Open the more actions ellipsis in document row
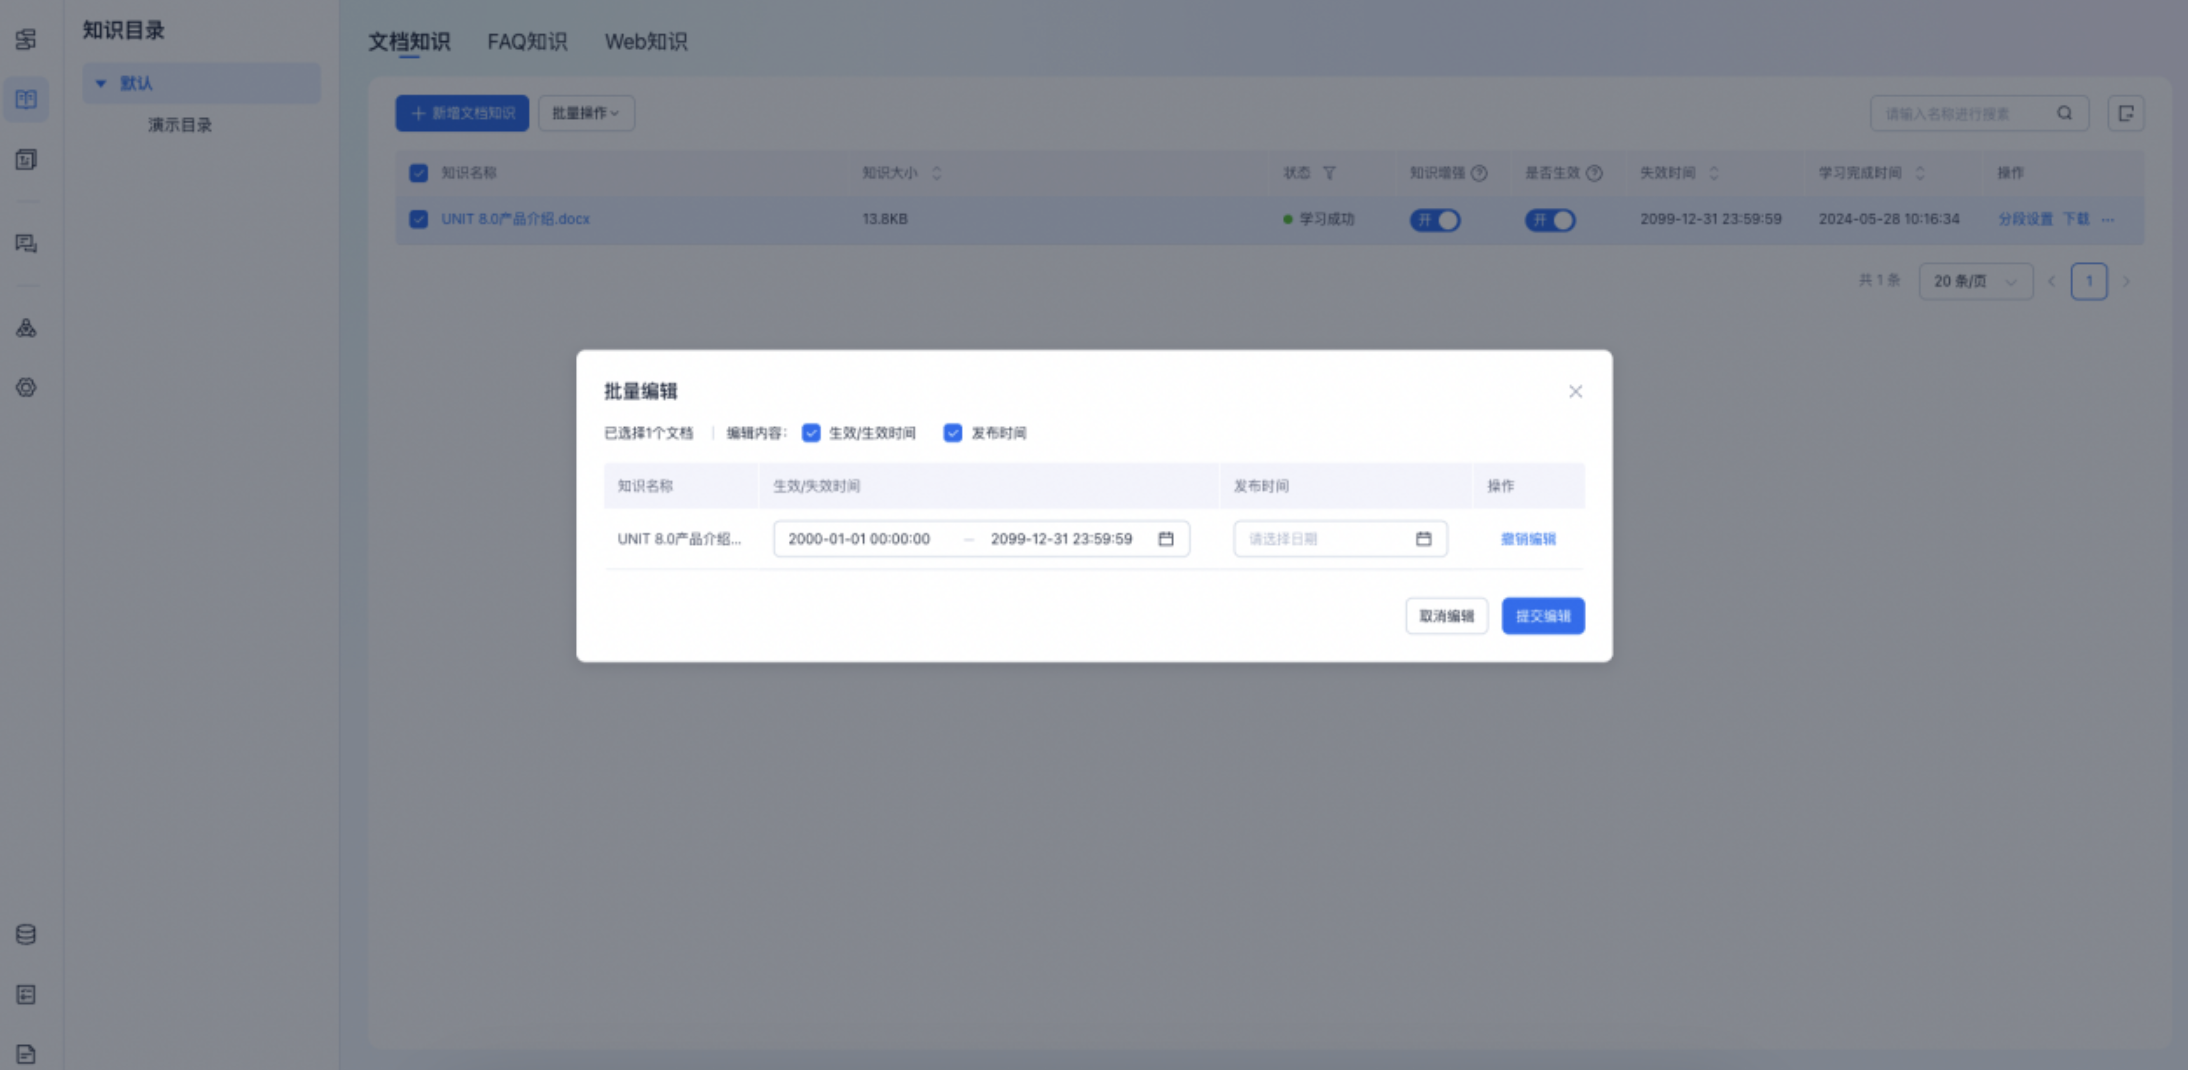The image size is (2188, 1070). (x=2108, y=219)
